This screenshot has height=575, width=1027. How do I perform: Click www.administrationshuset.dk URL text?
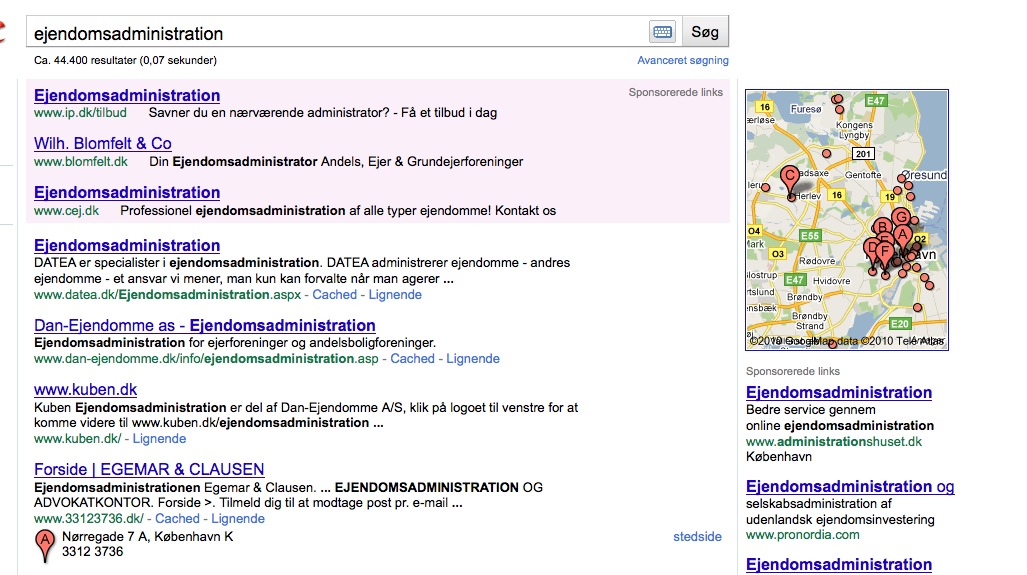834,442
